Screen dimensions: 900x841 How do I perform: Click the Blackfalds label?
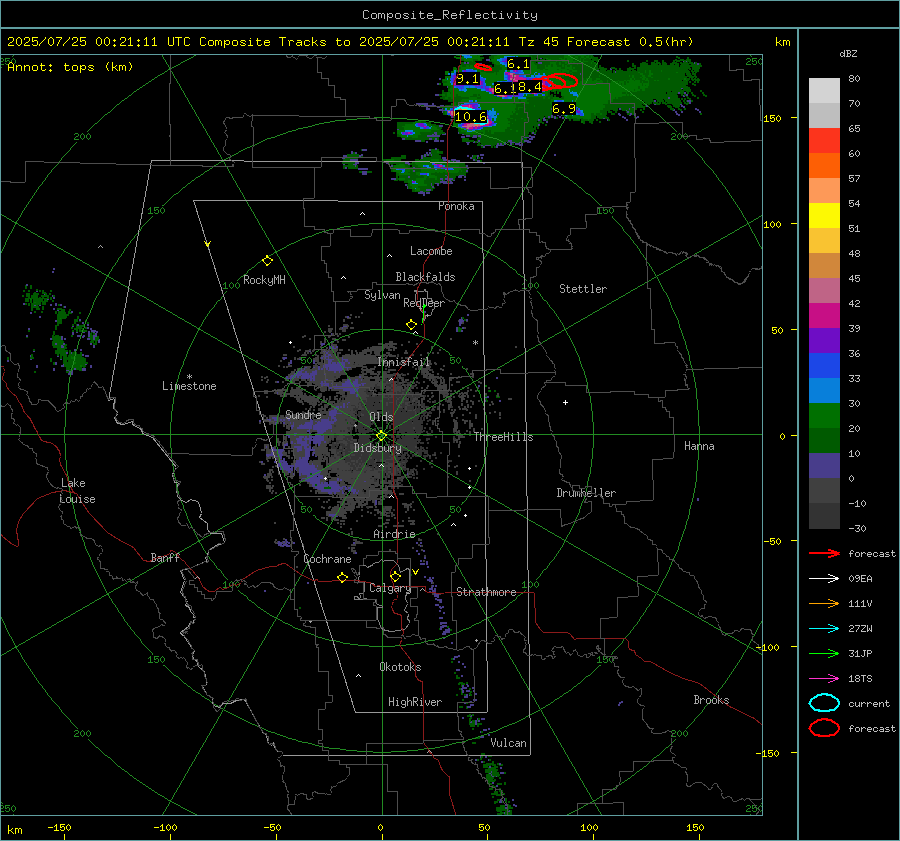point(425,277)
